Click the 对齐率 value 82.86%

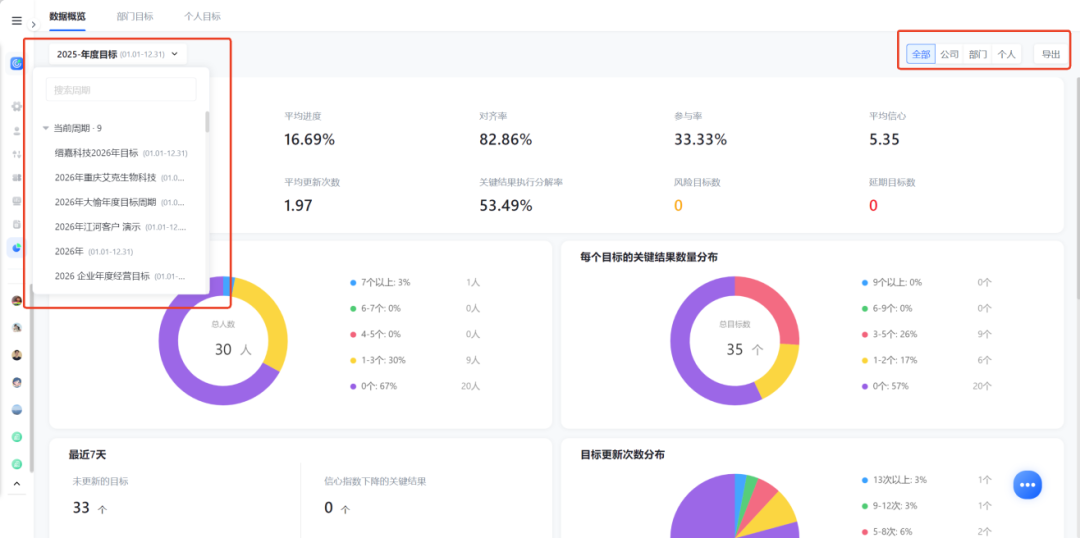click(506, 140)
